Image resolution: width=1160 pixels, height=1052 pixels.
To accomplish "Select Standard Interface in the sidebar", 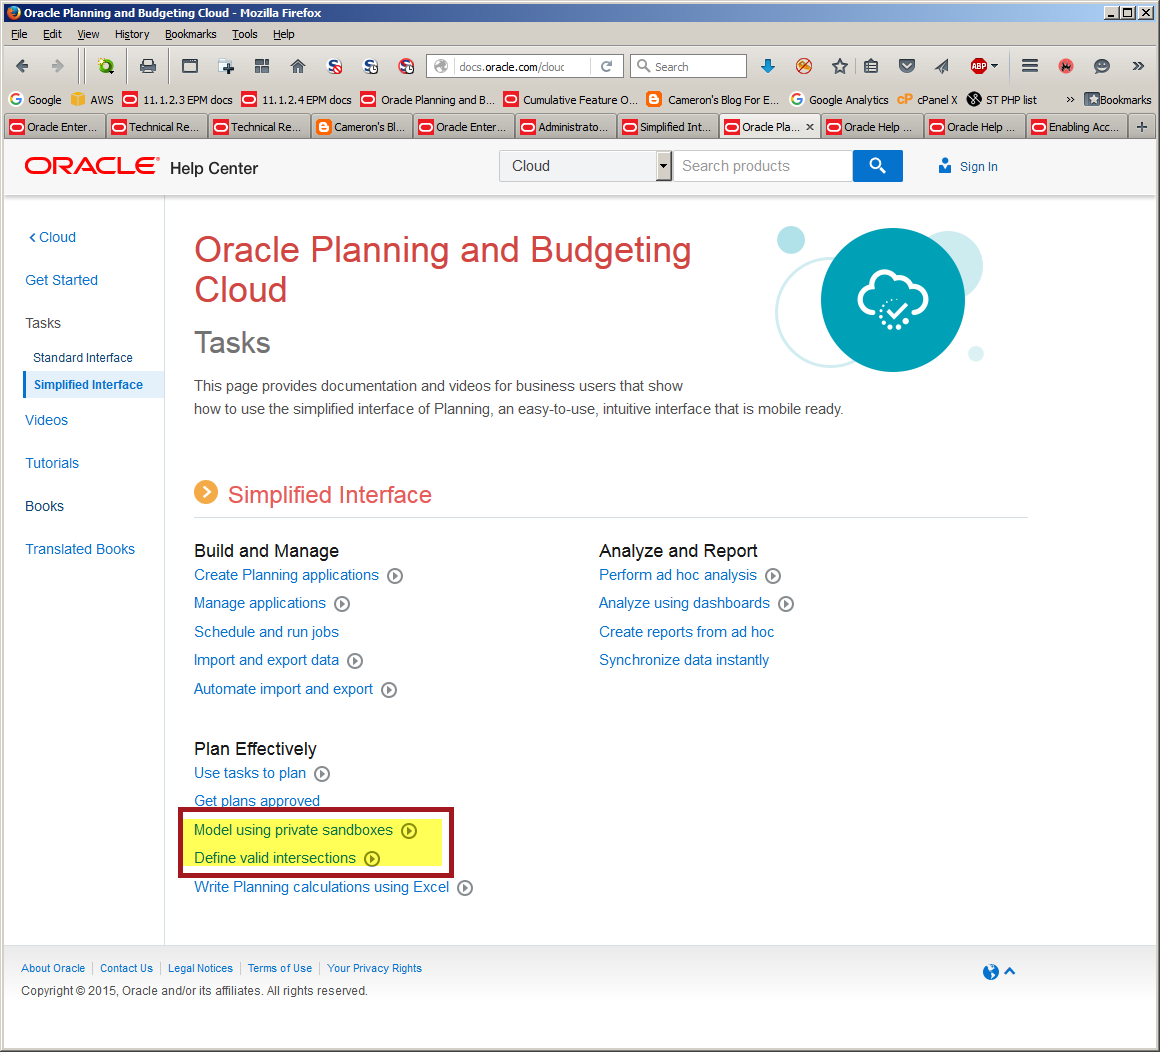I will [83, 358].
